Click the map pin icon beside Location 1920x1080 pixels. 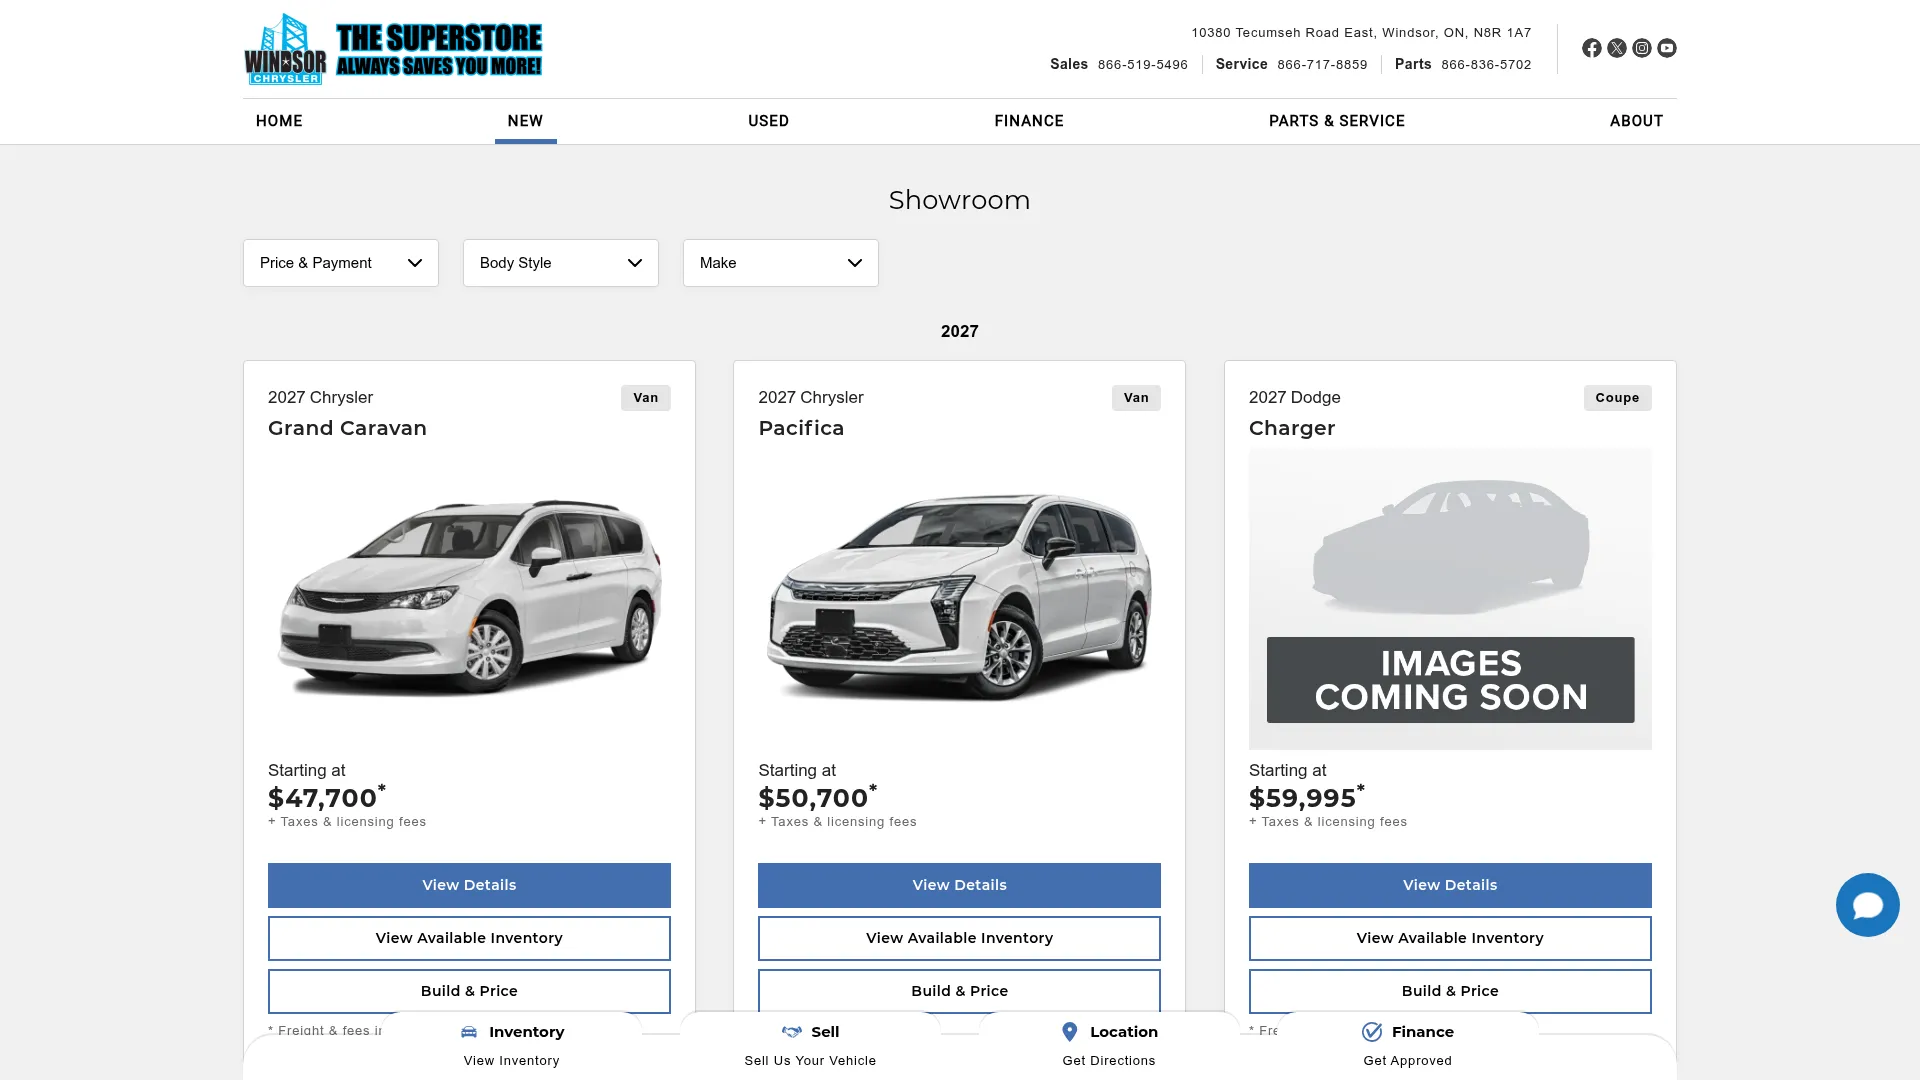click(x=1069, y=1032)
